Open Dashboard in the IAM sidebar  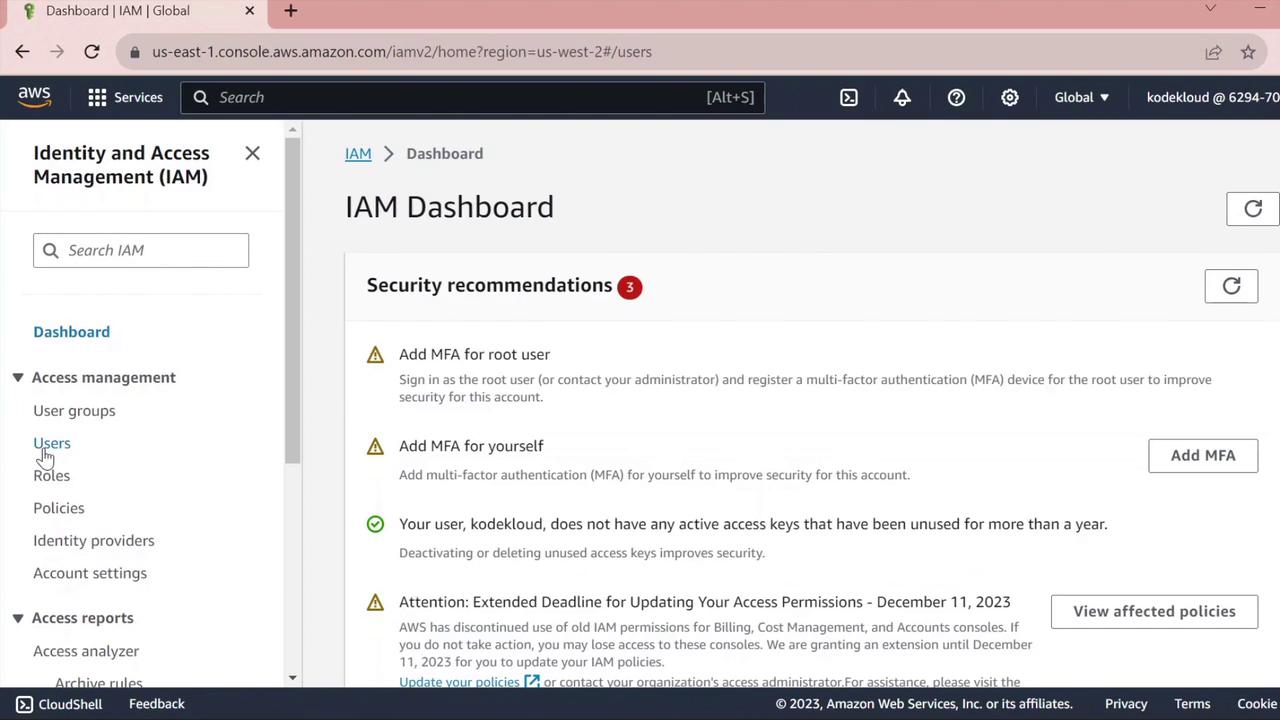(71, 332)
